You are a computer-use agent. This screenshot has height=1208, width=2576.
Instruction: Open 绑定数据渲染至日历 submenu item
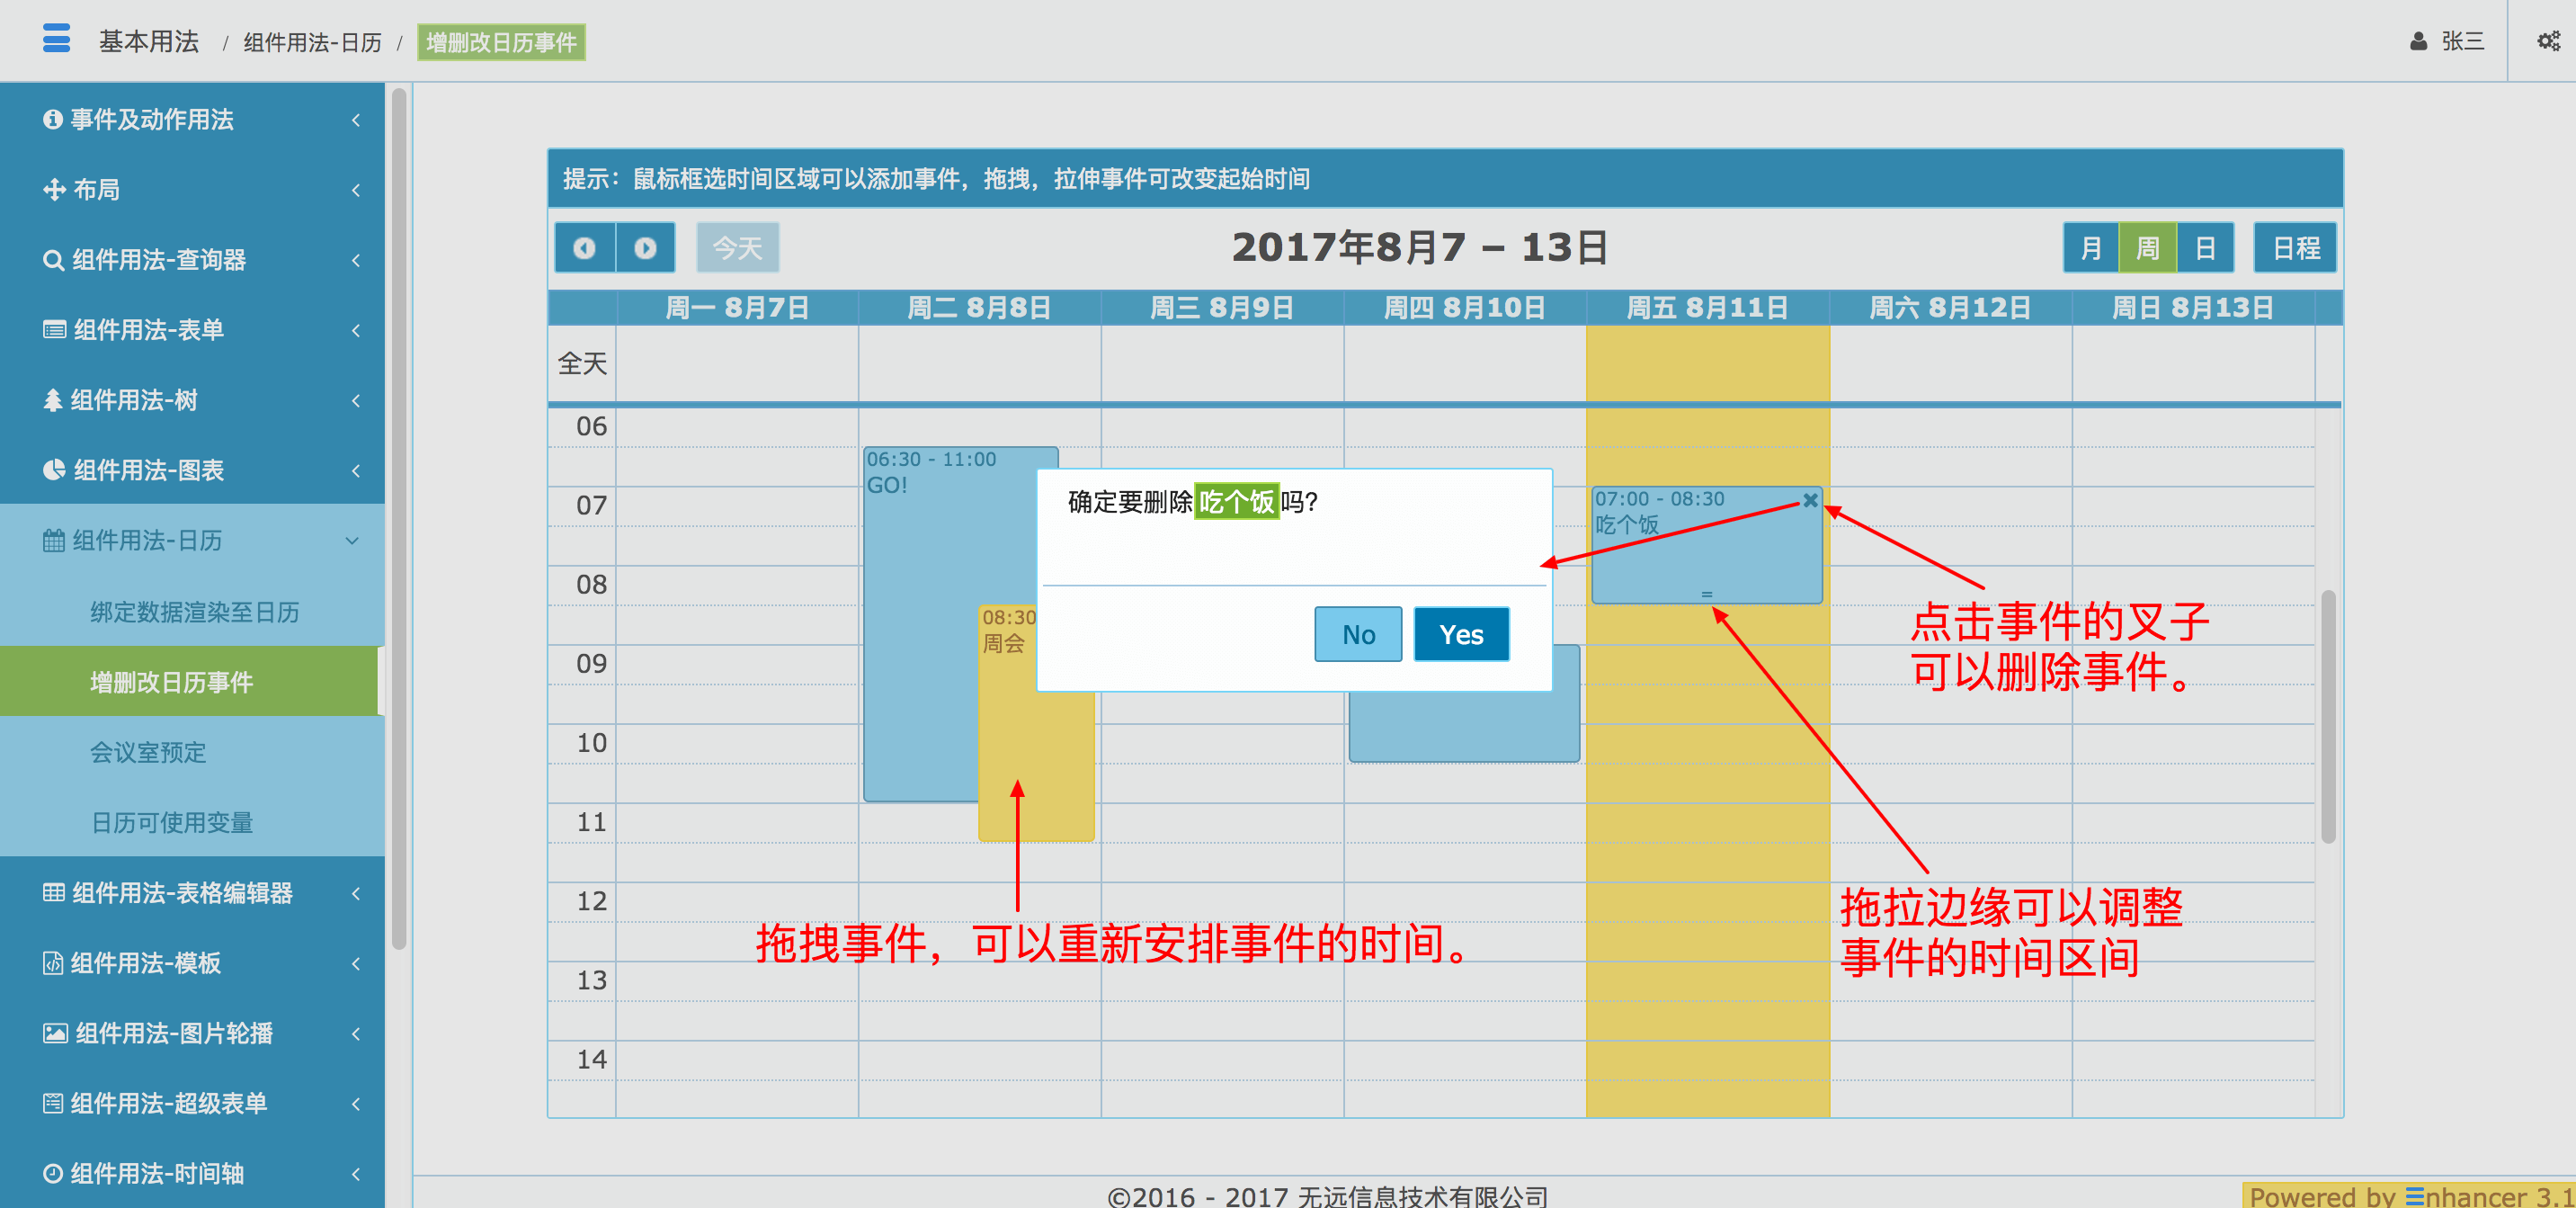[195, 612]
